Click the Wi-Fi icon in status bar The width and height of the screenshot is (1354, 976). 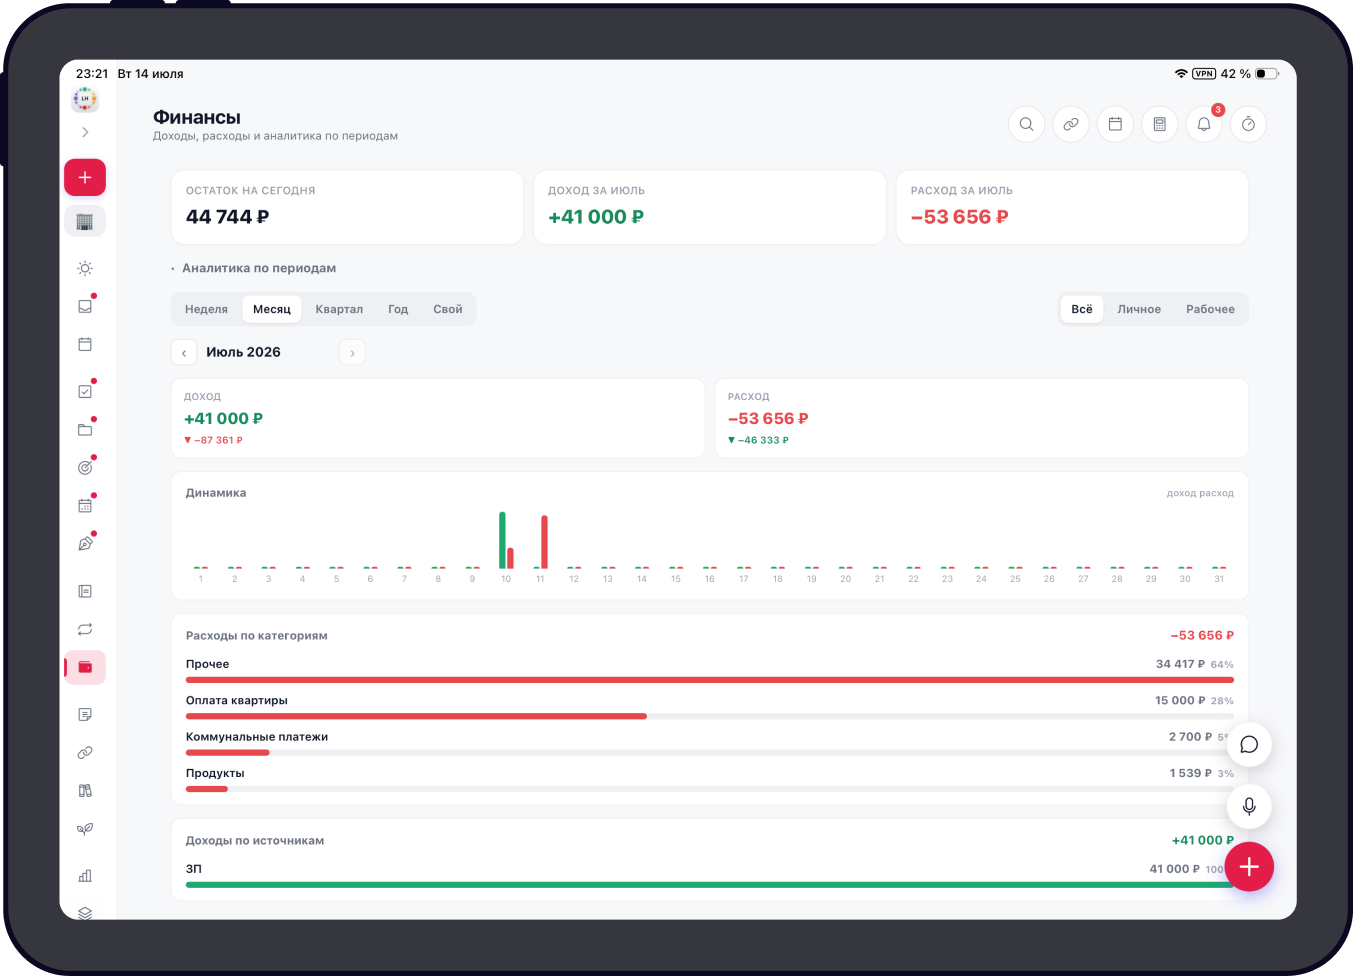point(1181,74)
